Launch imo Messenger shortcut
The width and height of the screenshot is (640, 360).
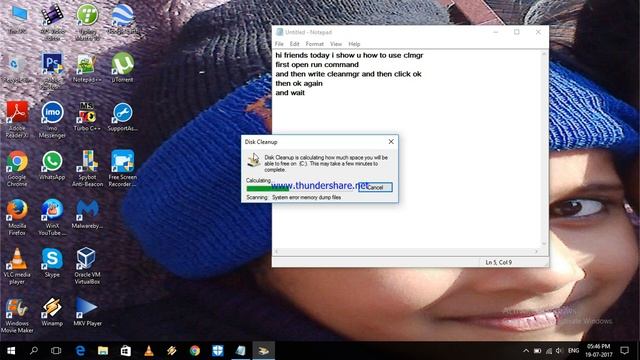tap(52, 119)
